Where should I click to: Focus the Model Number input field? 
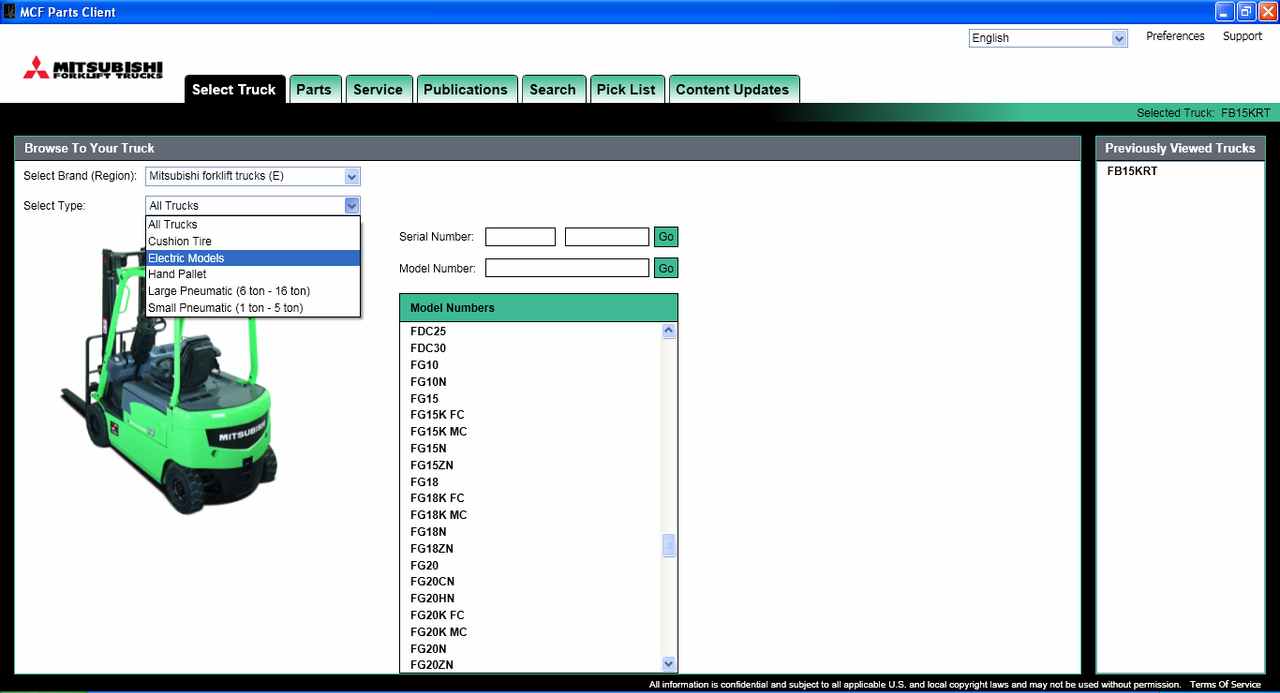567,268
